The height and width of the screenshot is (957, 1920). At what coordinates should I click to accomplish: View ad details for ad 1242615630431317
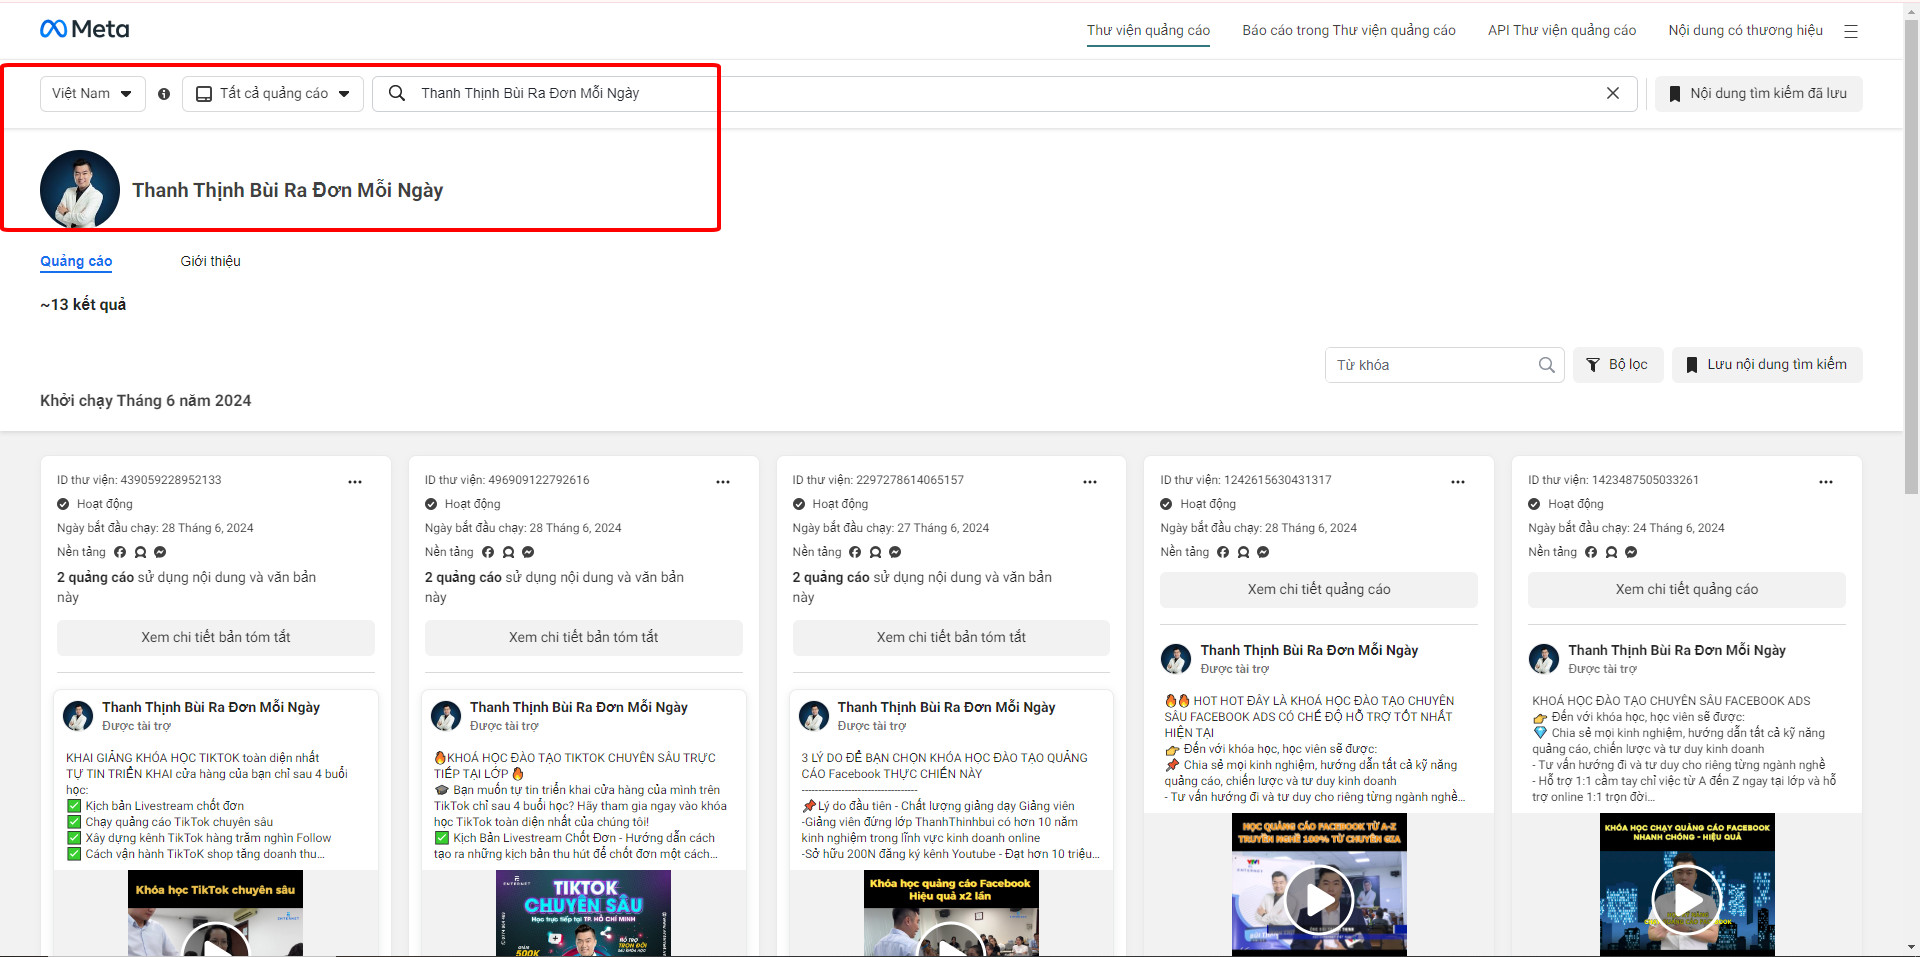[1319, 590]
